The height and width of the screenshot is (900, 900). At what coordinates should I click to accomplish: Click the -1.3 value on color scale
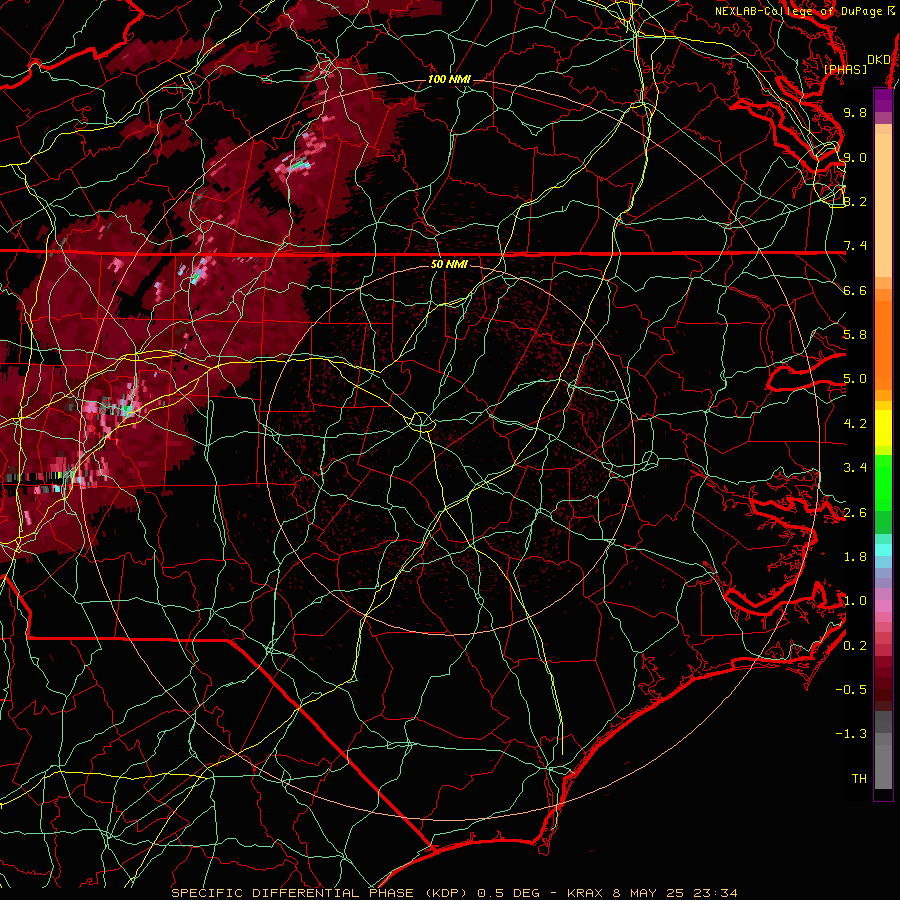tap(851, 734)
